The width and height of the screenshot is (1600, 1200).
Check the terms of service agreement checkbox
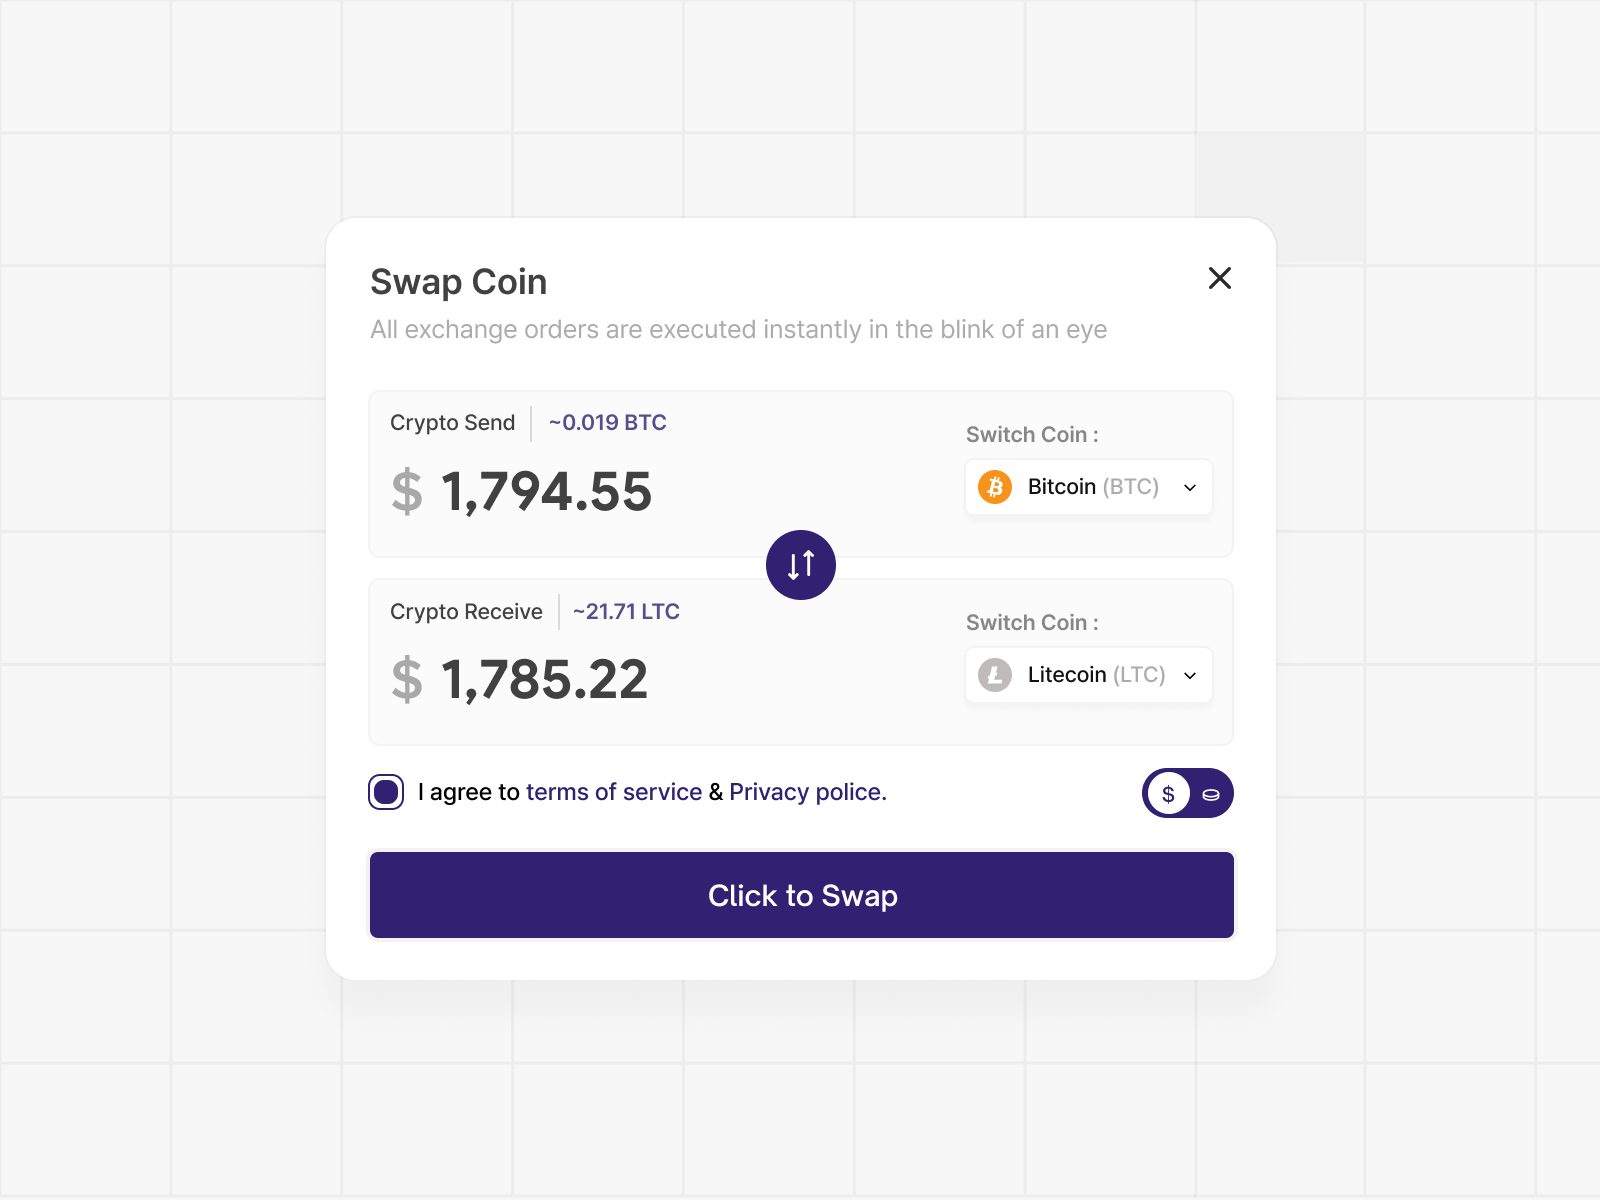click(386, 792)
